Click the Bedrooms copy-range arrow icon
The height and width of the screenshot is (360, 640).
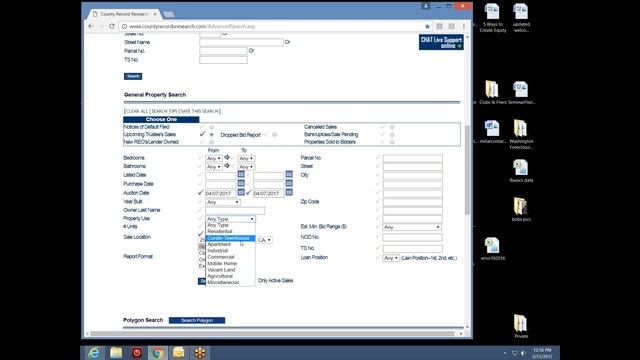(227, 158)
